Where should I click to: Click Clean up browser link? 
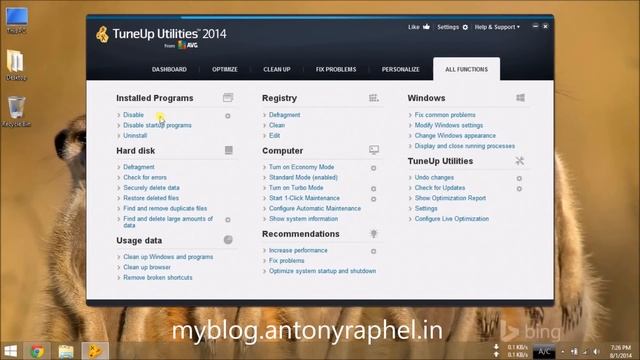pos(147,267)
